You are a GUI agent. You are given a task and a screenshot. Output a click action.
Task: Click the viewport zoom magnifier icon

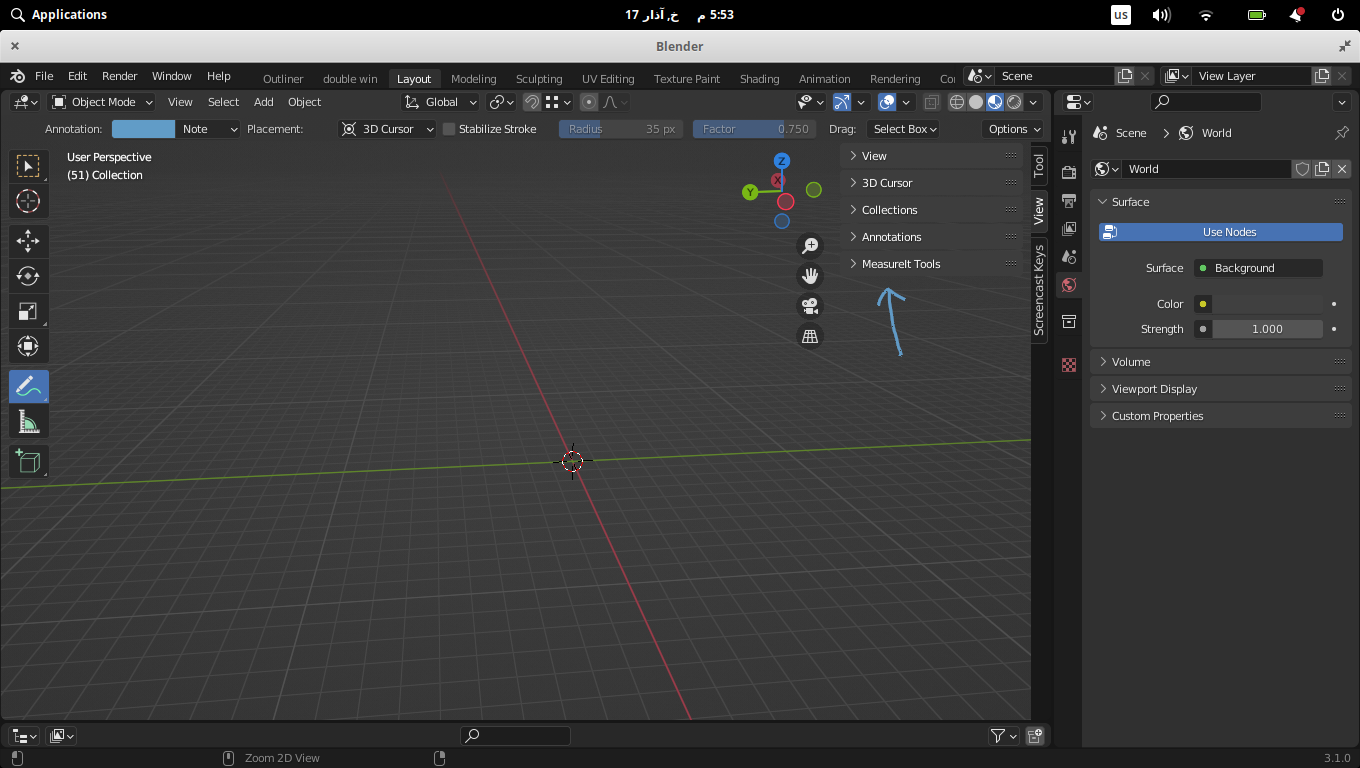click(810, 245)
